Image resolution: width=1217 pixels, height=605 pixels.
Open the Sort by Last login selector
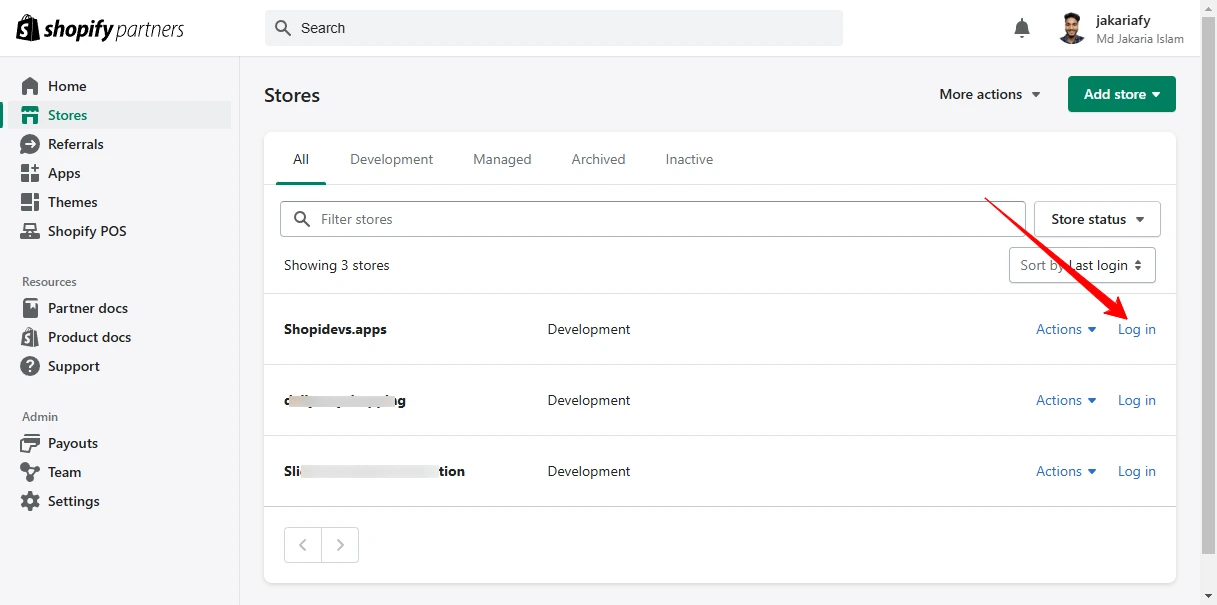coord(1082,265)
